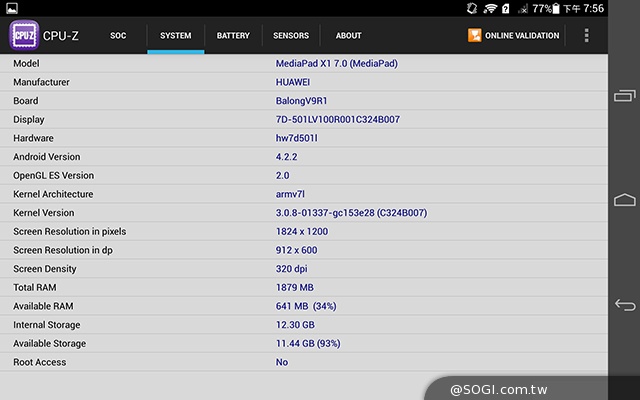Tap the CPU-Z app logo icon
The width and height of the screenshot is (640, 400).
24,36
